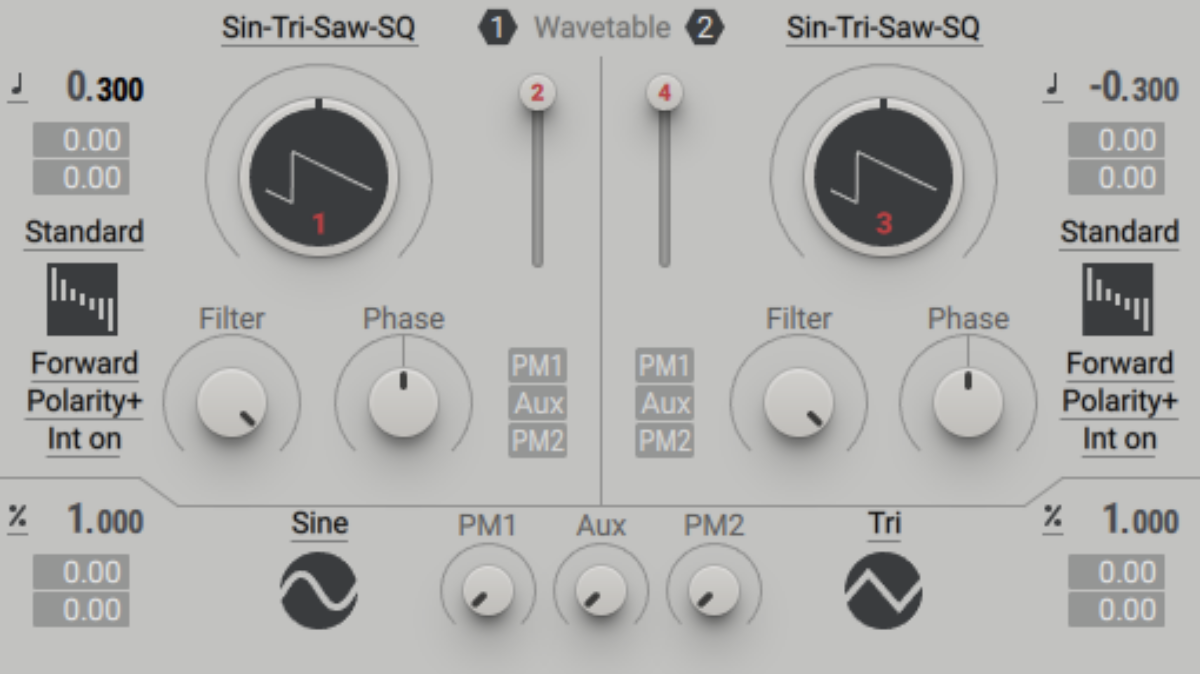Click oscillator 2 level slider handle 4
Image resolution: width=1200 pixels, height=674 pixels.
664,94
